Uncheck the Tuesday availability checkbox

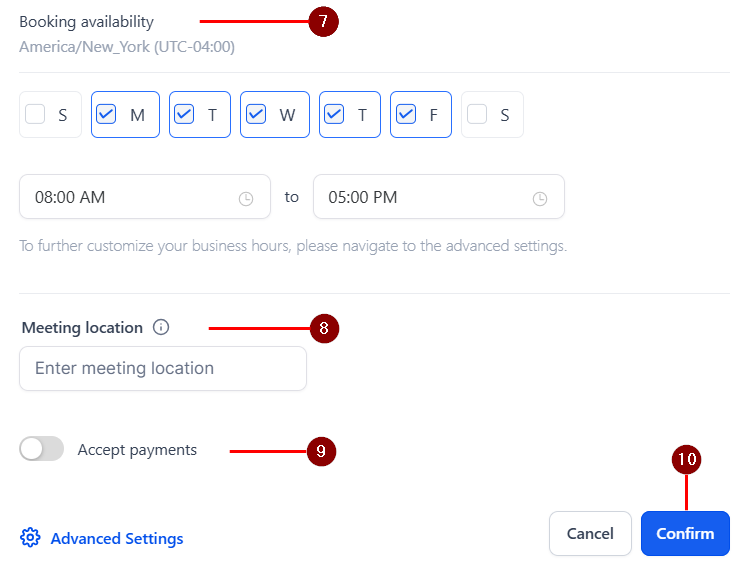pyautogui.click(x=184, y=115)
